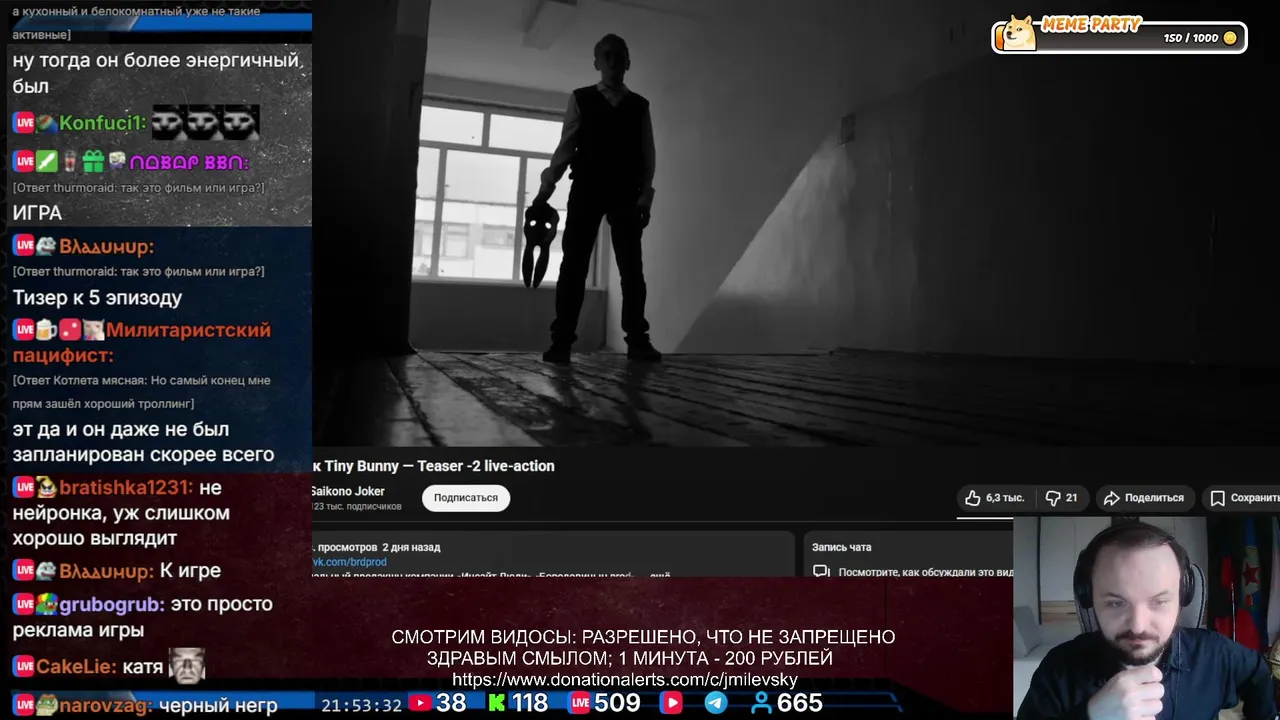The height and width of the screenshot is (720, 1280).
Task: Click the LIVE badge next to bratishka1231
Action: (24, 487)
